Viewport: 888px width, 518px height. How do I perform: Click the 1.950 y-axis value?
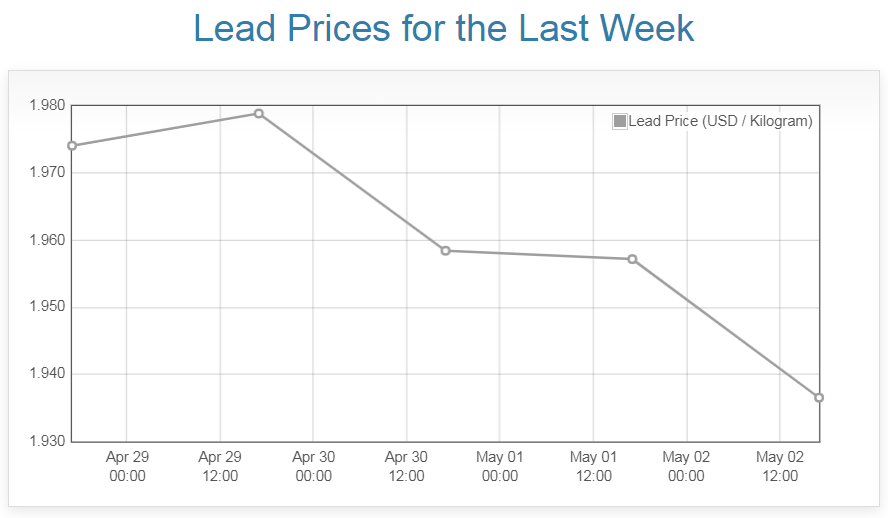[x=47, y=307]
